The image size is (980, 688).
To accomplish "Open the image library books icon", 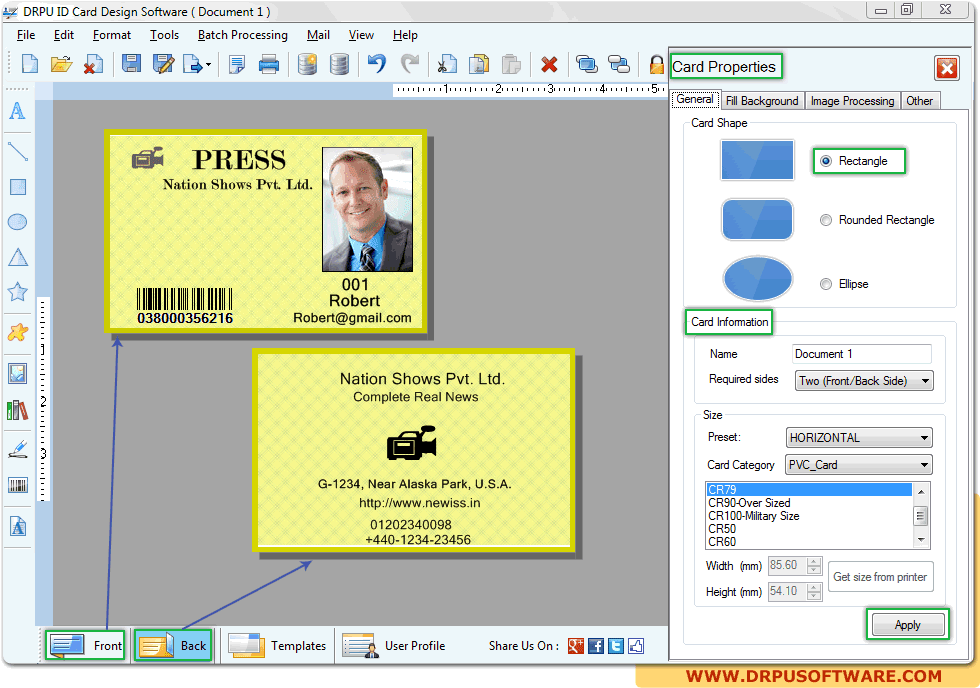I will pyautogui.click(x=18, y=411).
